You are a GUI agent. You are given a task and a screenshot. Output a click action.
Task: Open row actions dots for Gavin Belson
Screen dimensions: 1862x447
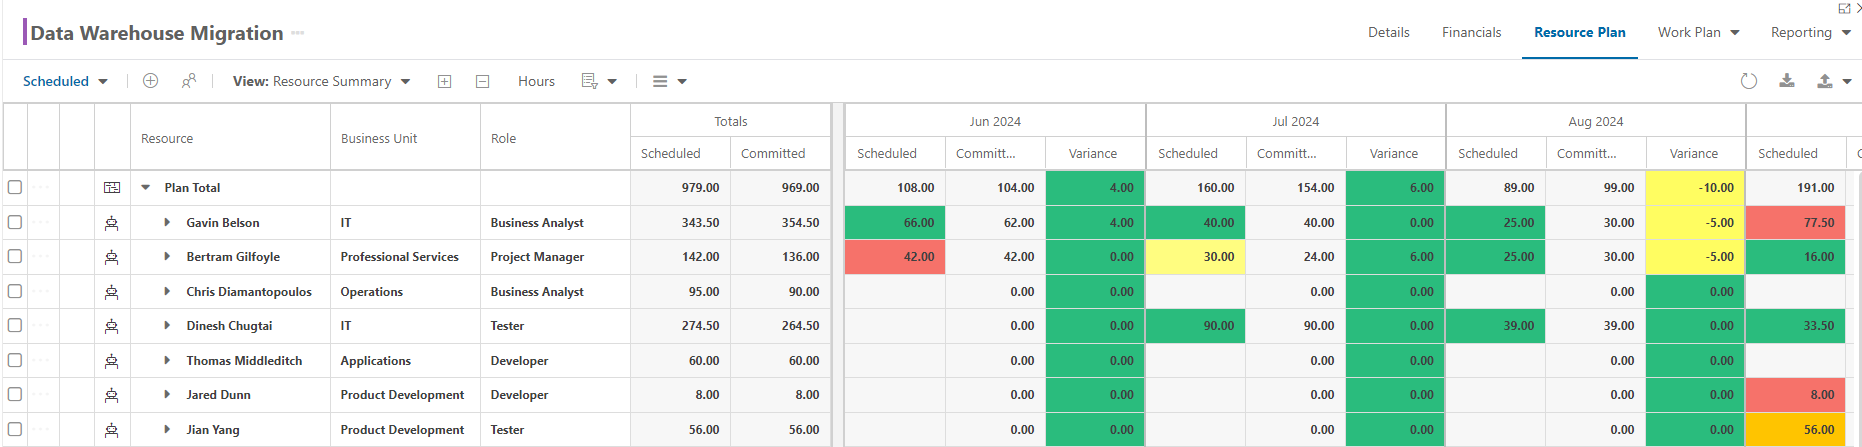pos(40,222)
